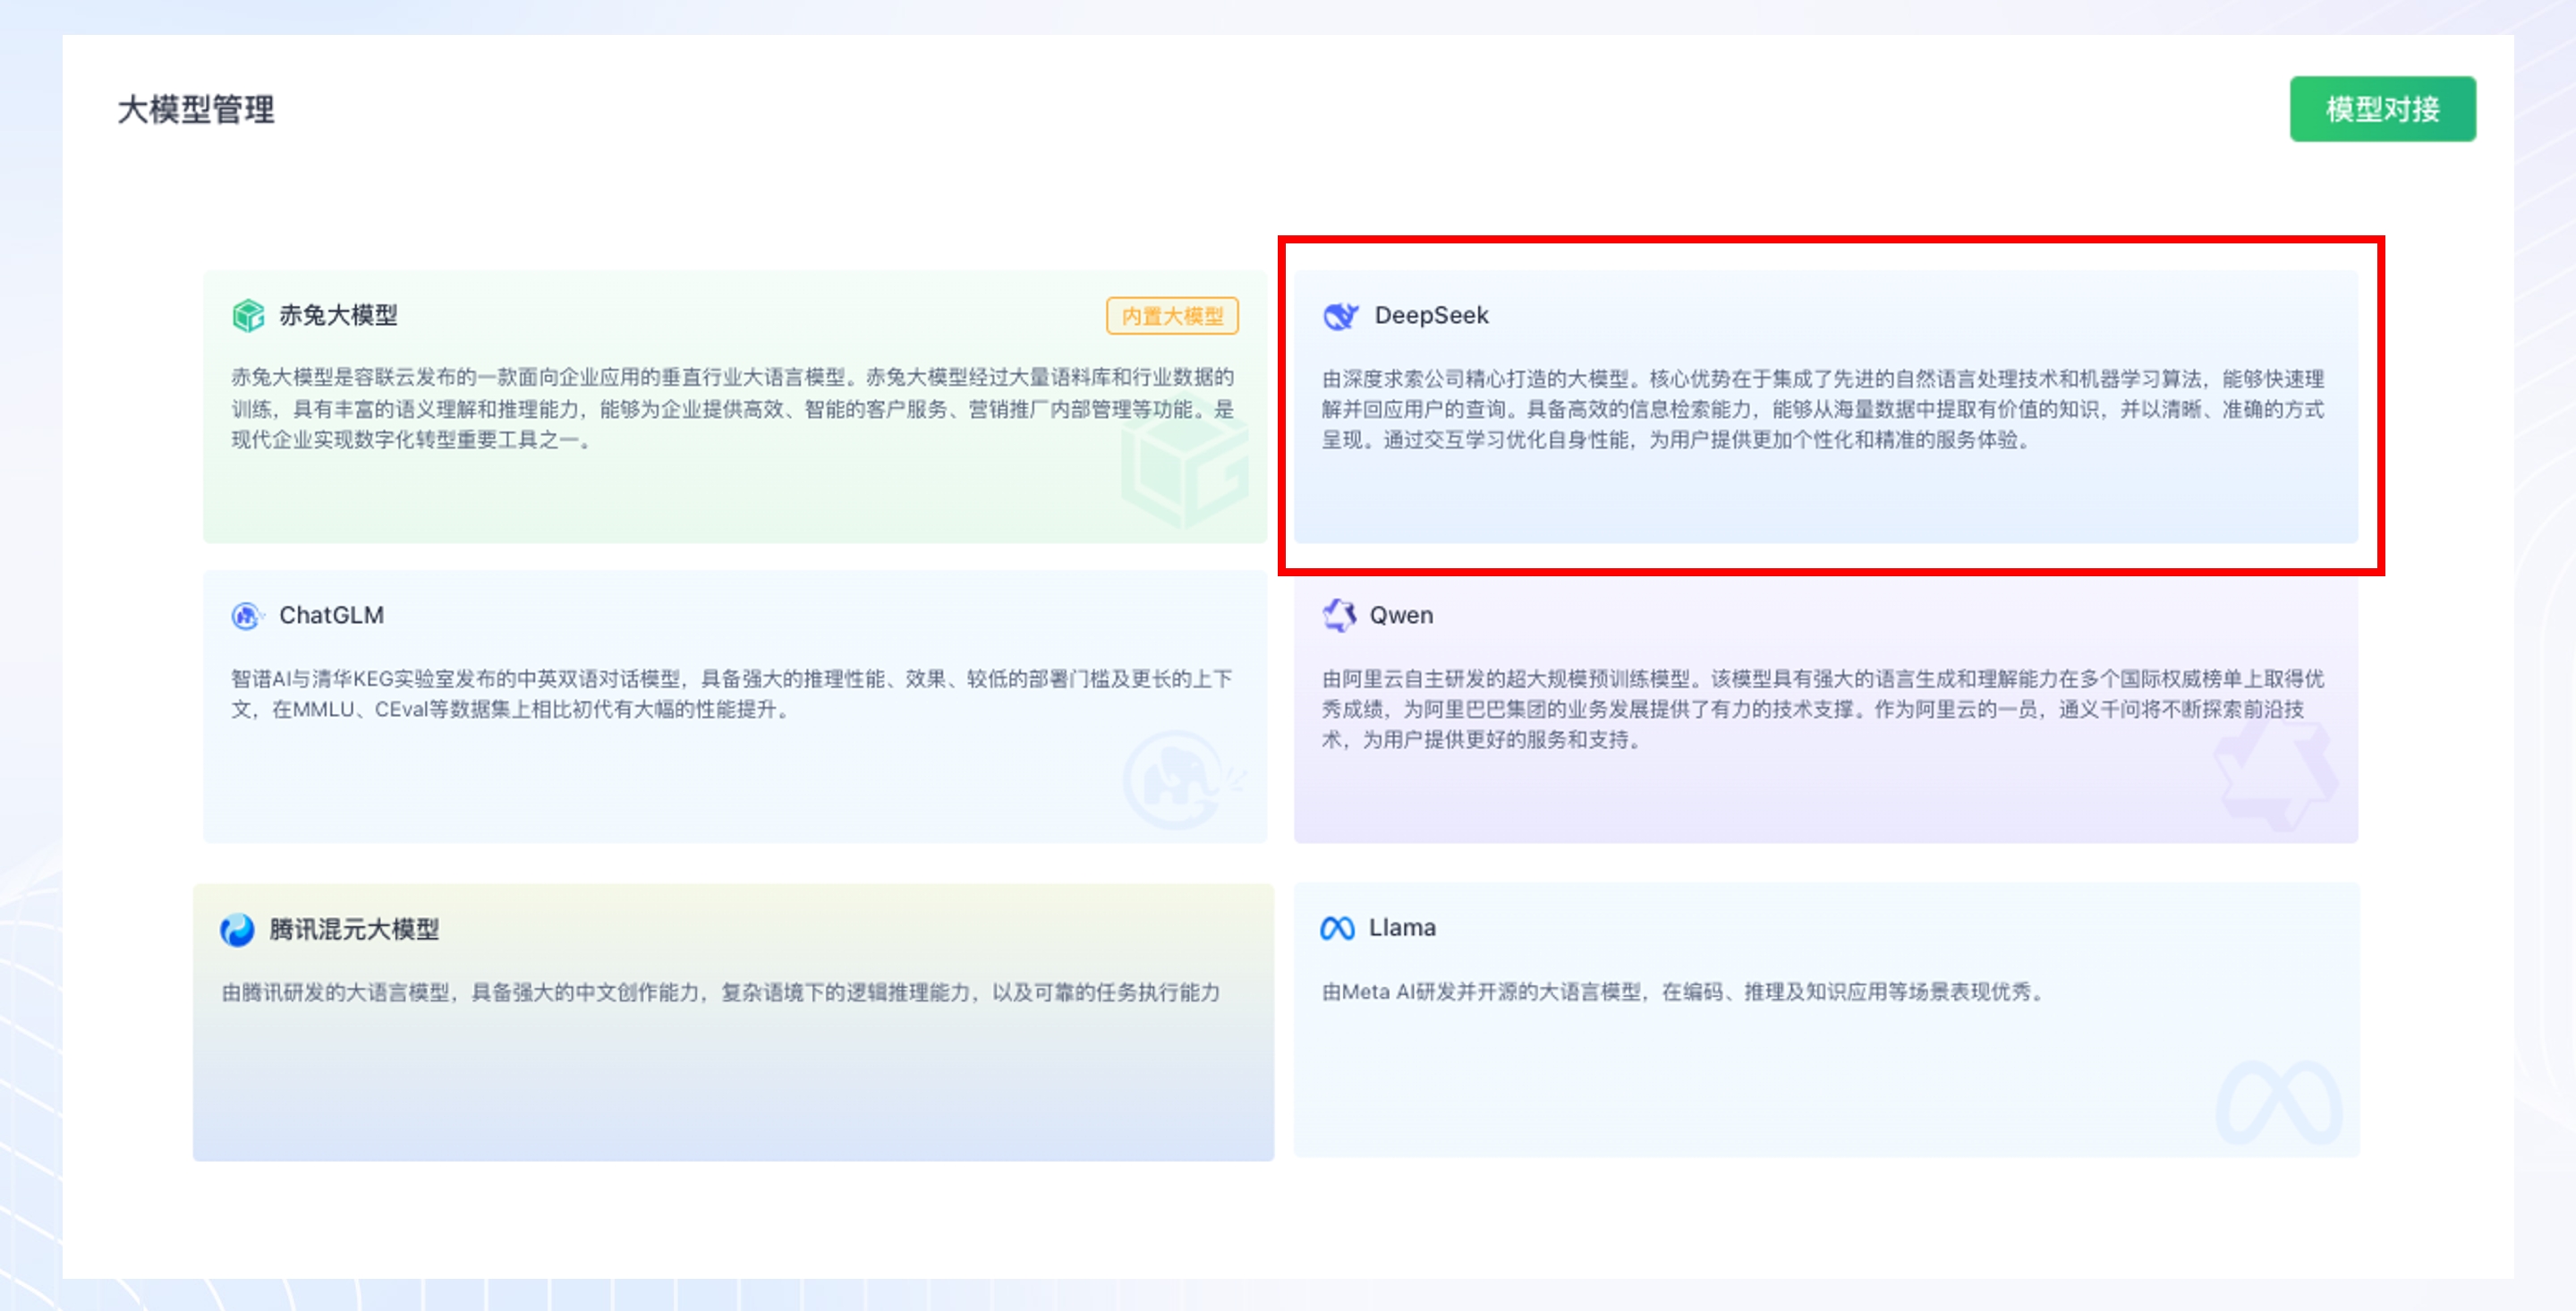Click the large Meta watermark in Llama card
The height and width of the screenshot is (1311, 2576).
2278,1102
